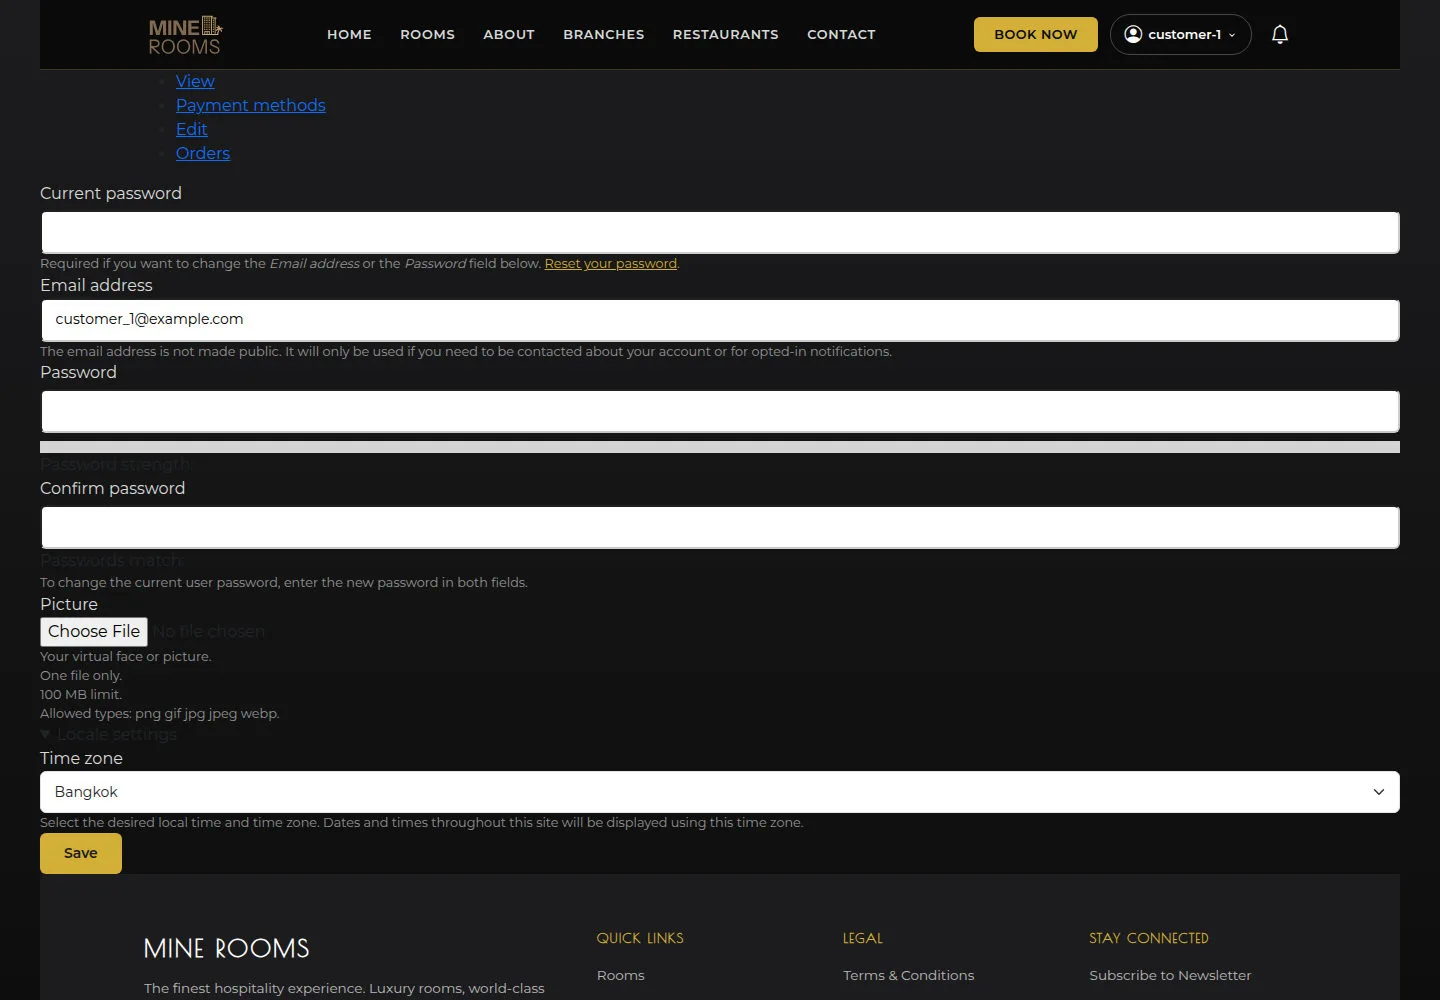Save the account settings
Image resolution: width=1440 pixels, height=1000 pixels.
(x=81, y=854)
